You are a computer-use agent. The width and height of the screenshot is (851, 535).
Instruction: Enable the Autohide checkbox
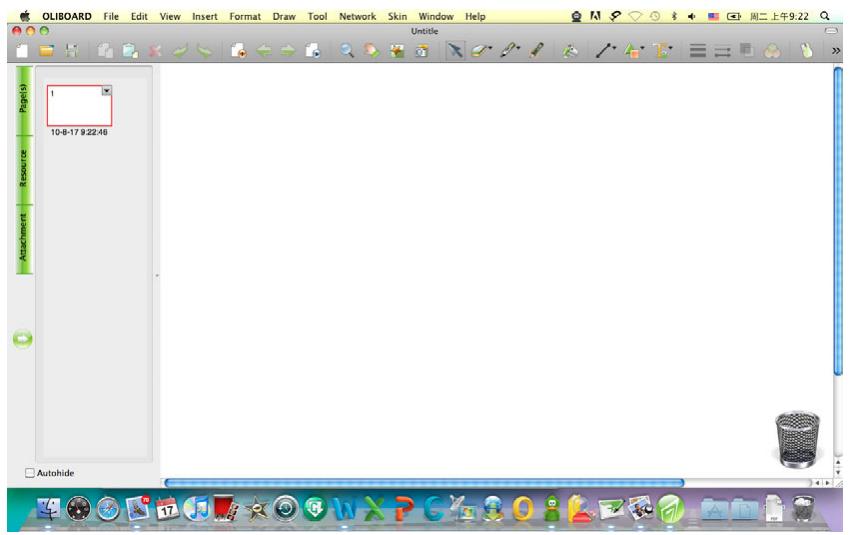(29, 473)
